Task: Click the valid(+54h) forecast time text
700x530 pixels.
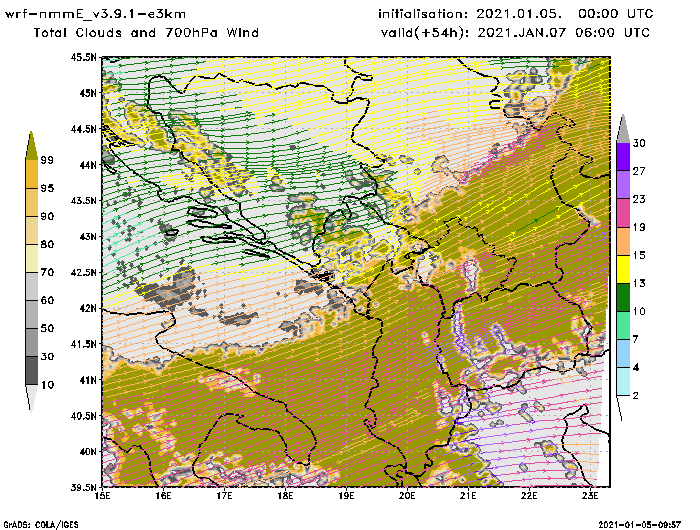Action: (515, 33)
